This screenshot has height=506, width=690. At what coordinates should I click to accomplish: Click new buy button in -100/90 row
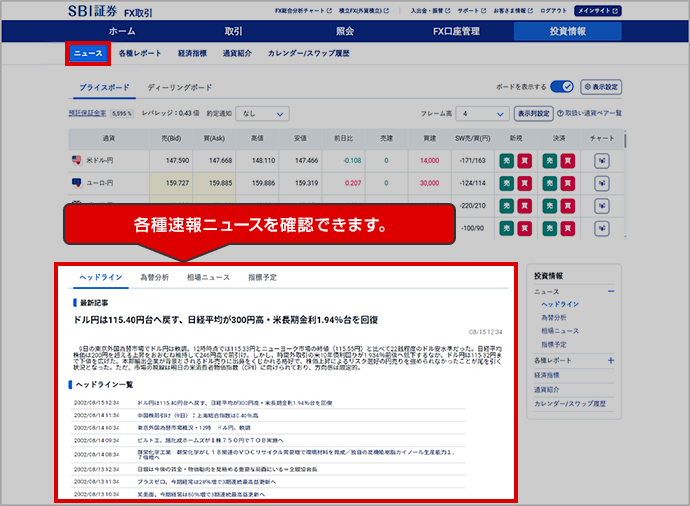pos(525,228)
